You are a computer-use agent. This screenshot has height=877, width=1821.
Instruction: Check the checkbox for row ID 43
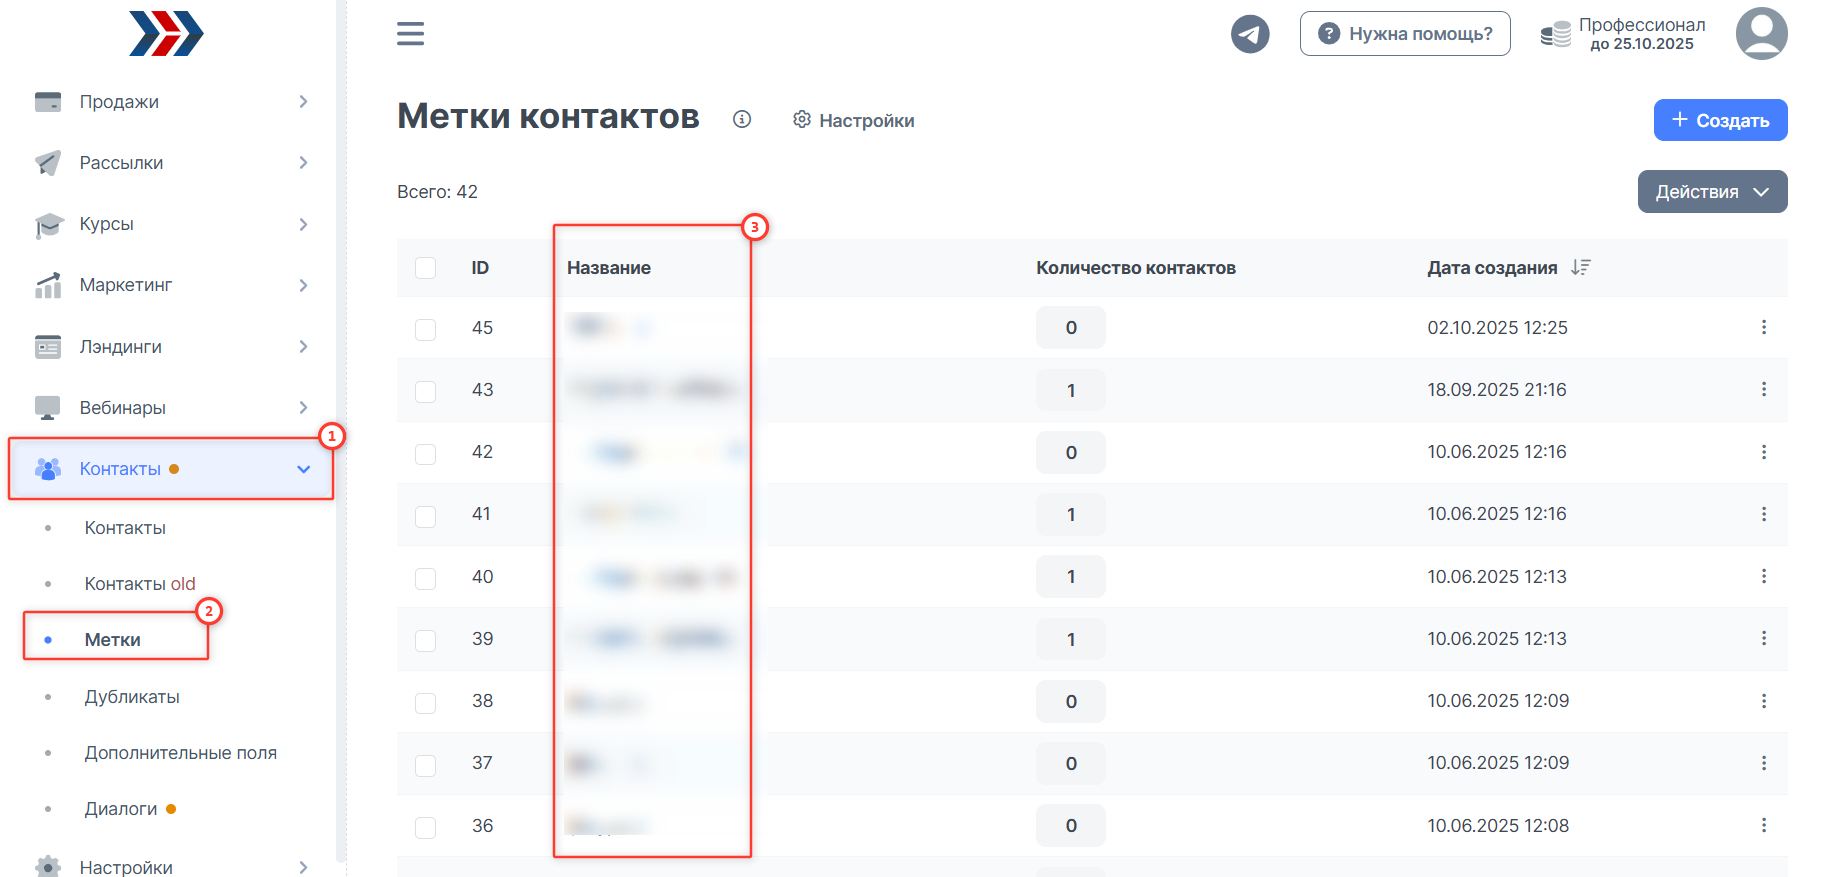[425, 391]
